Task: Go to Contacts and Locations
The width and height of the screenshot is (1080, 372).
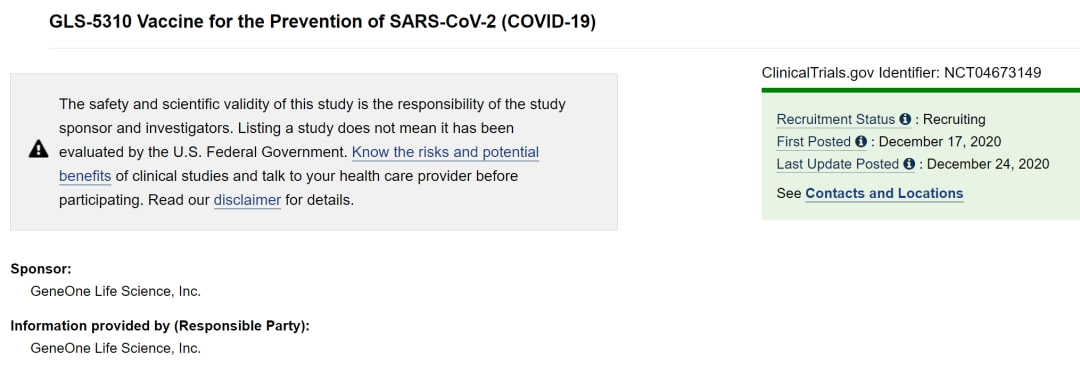Action: tap(884, 193)
